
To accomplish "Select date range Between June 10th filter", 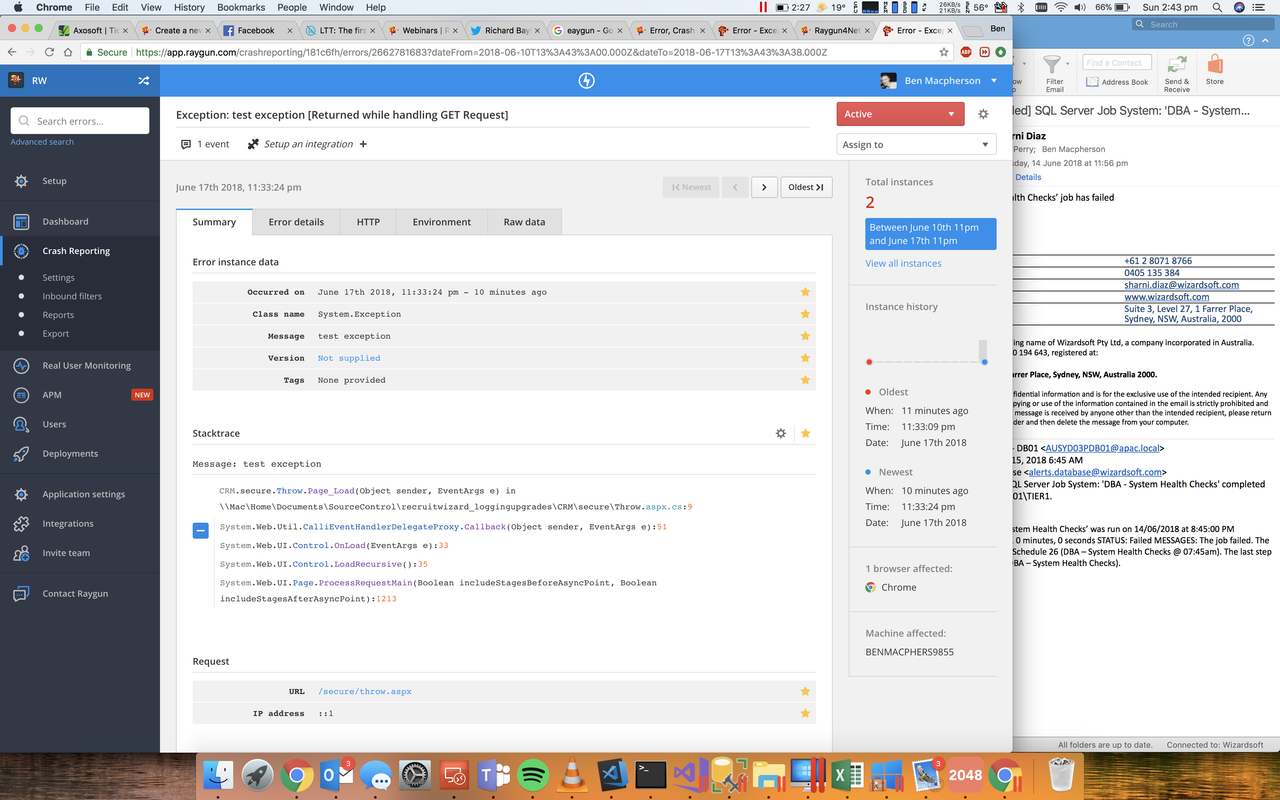I will pyautogui.click(x=930, y=234).
